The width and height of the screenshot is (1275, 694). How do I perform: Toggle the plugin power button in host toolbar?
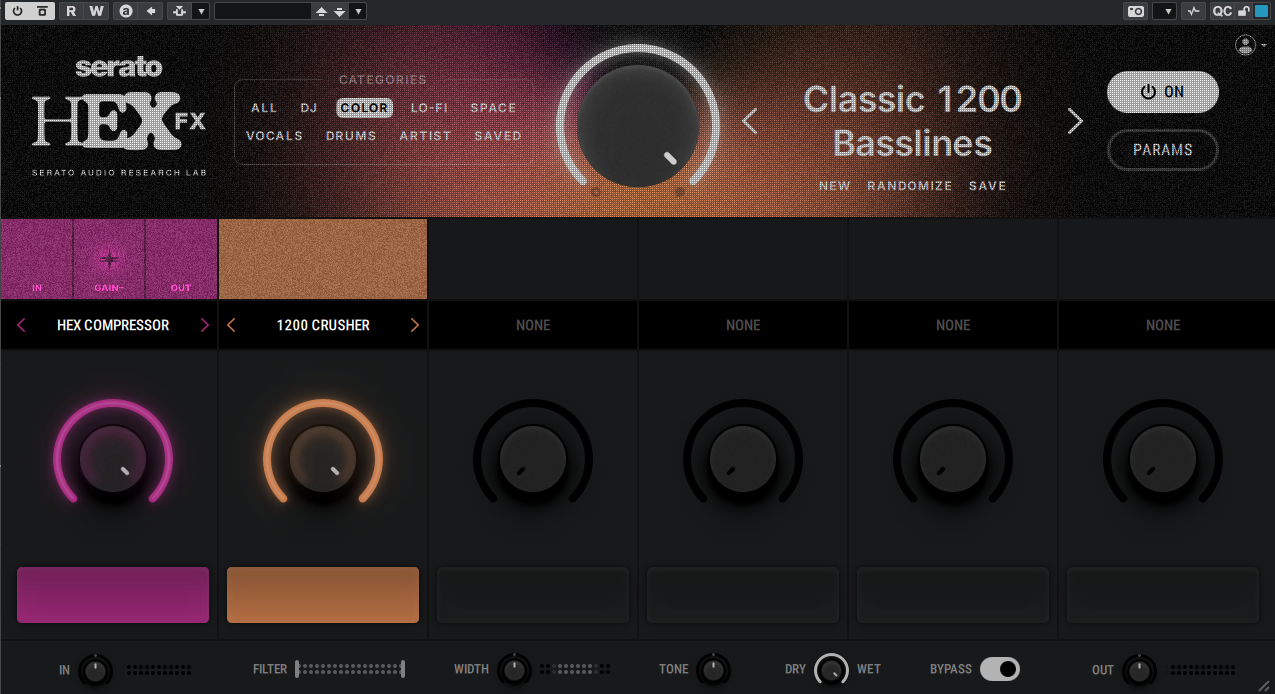18,11
